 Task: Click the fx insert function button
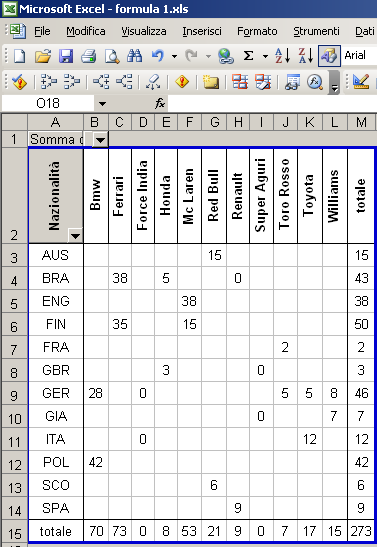tap(160, 103)
